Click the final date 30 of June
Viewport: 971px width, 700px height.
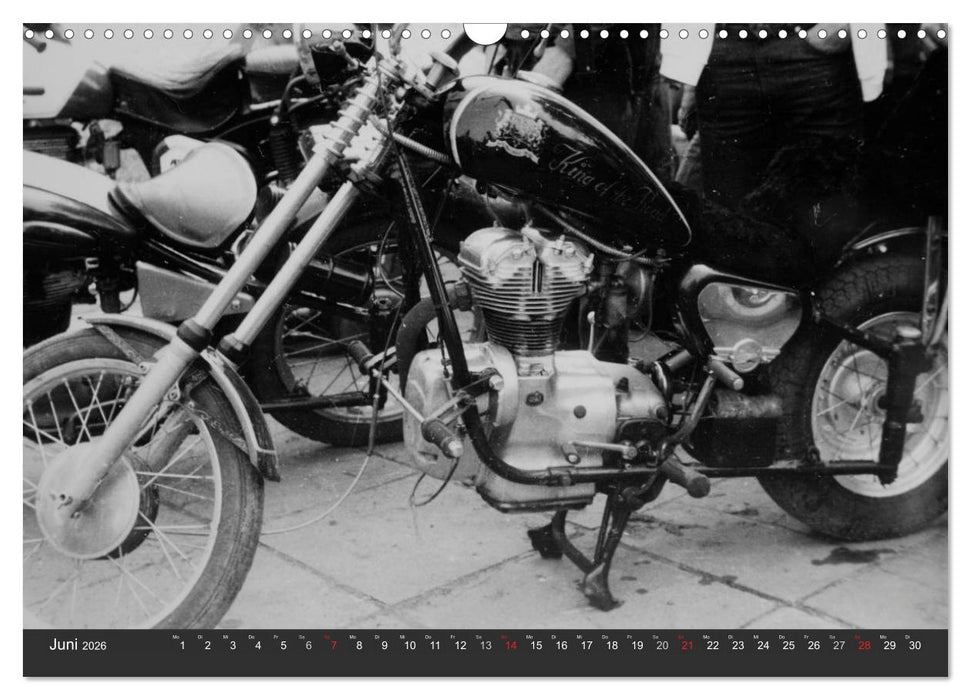tap(915, 644)
